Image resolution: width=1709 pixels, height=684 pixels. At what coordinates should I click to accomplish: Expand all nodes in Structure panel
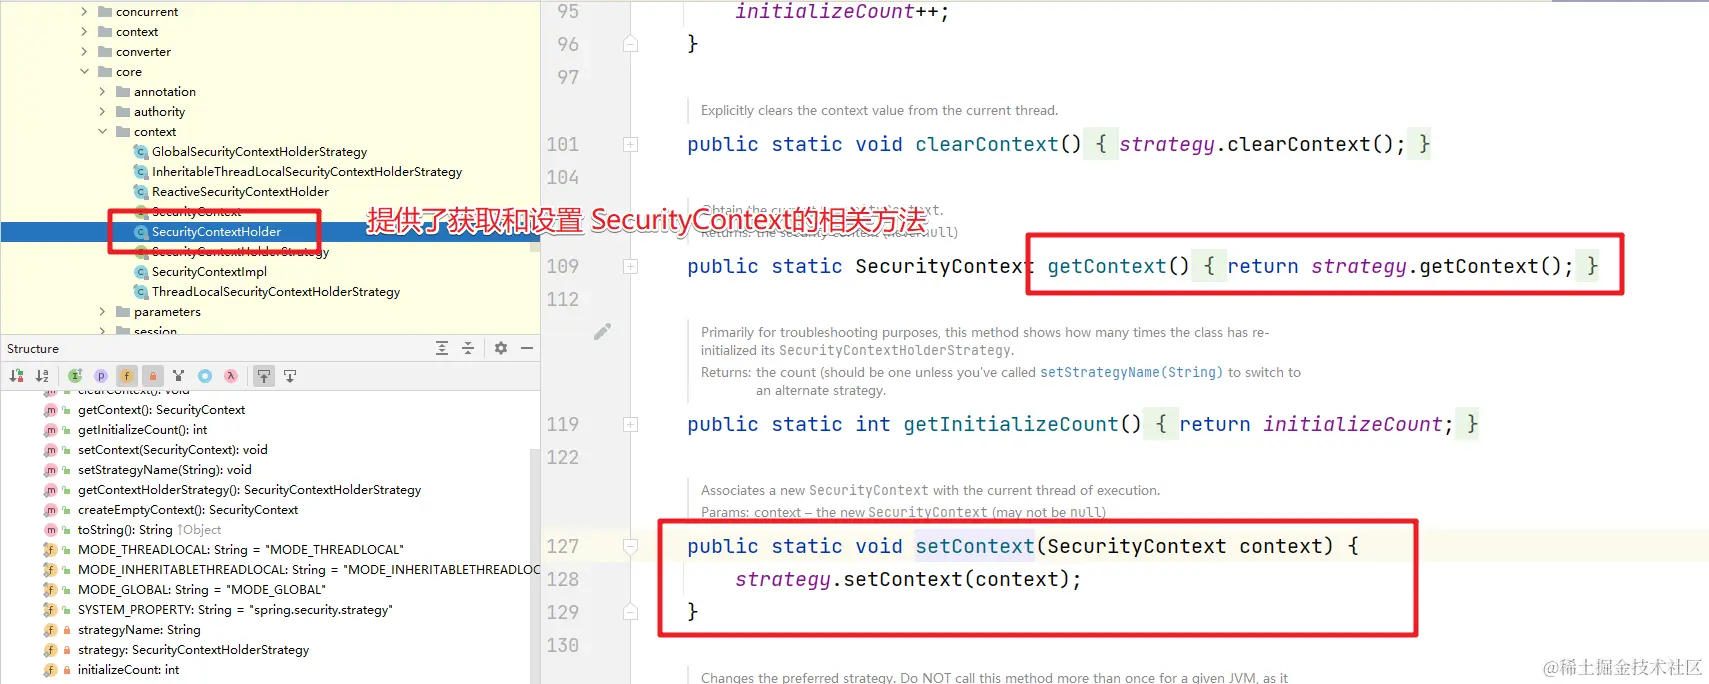pyautogui.click(x=442, y=348)
